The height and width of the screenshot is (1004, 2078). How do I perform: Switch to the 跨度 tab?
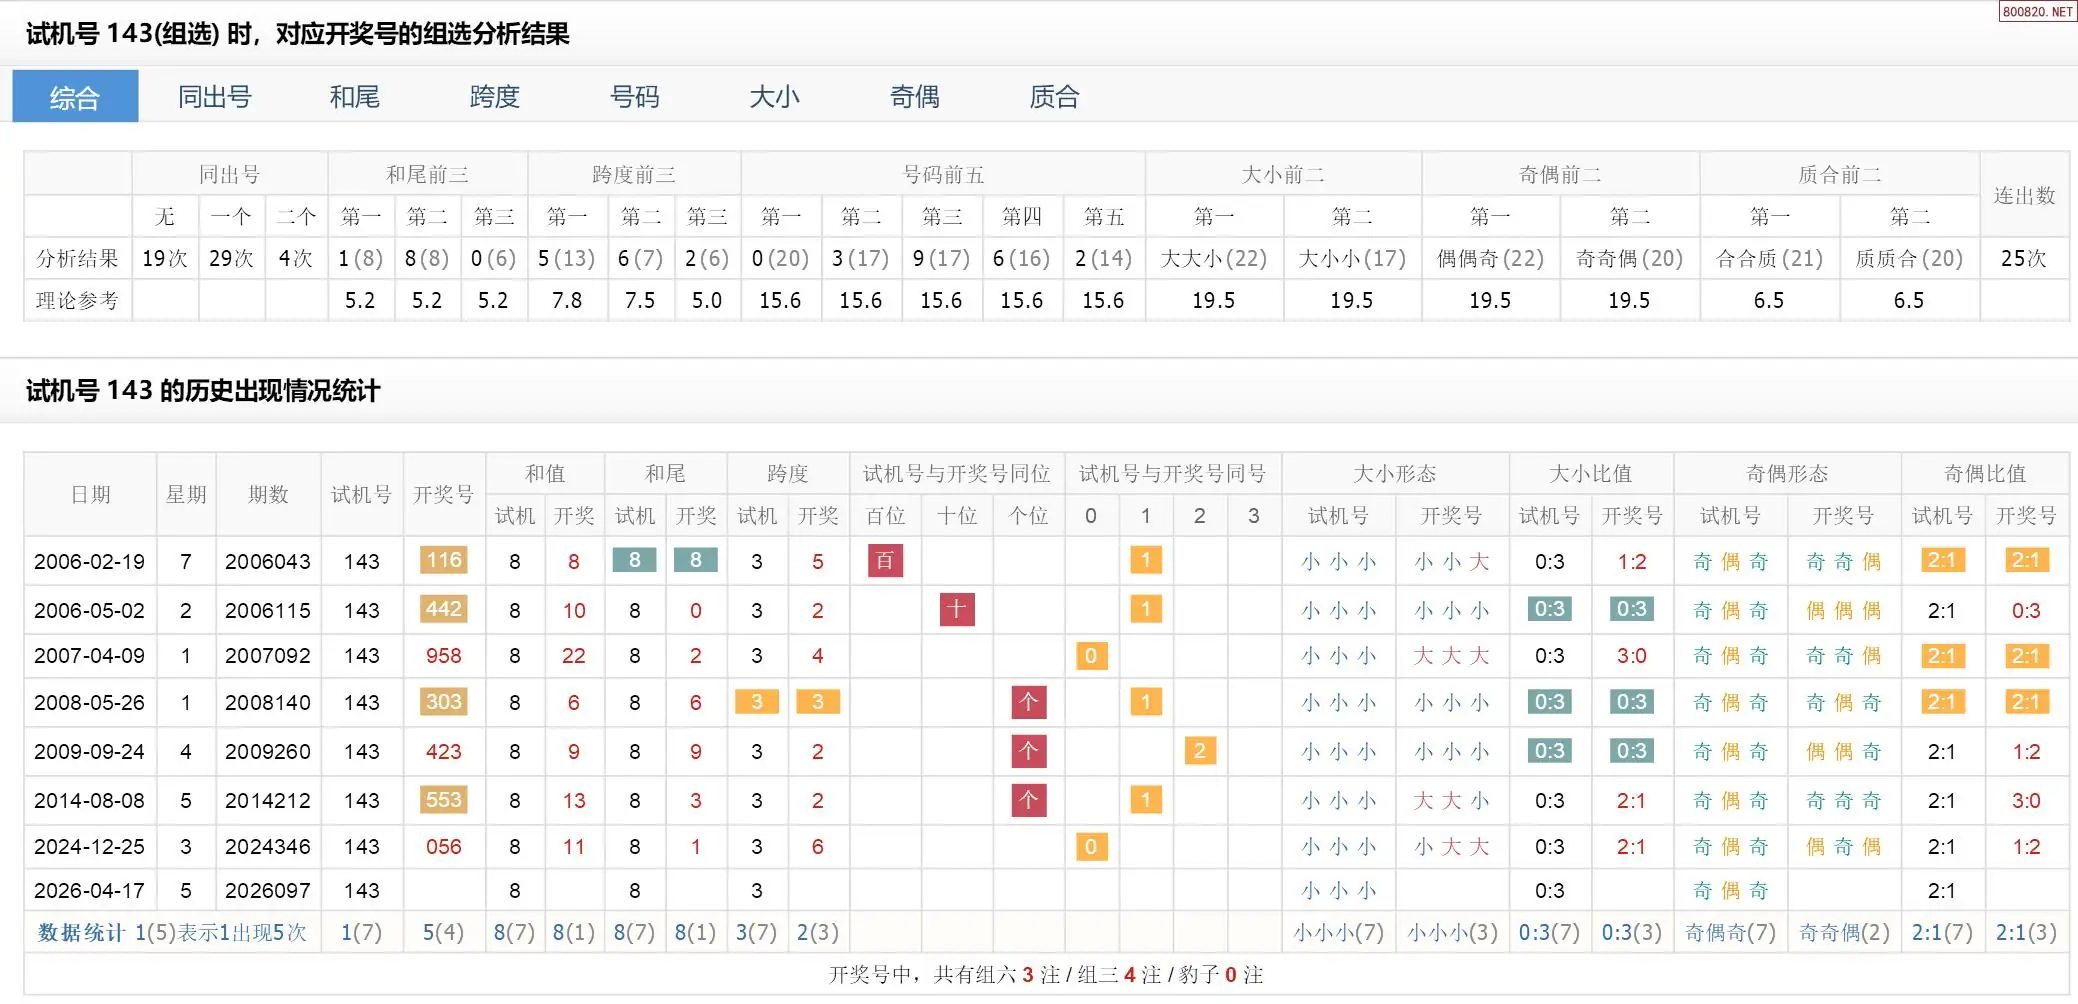click(494, 97)
